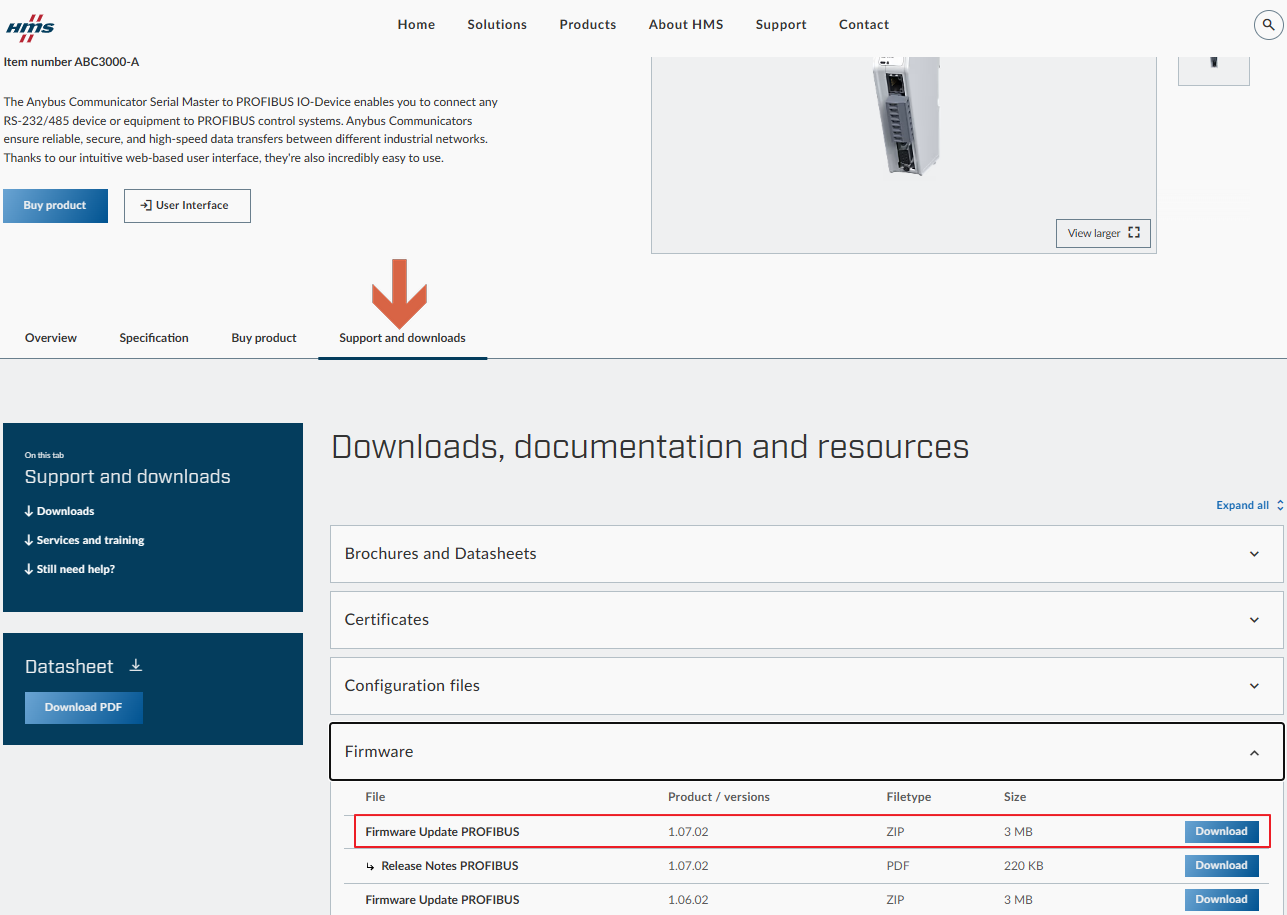This screenshot has width=1287, height=915.
Task: Click the Size column header
Action: (x=1015, y=797)
